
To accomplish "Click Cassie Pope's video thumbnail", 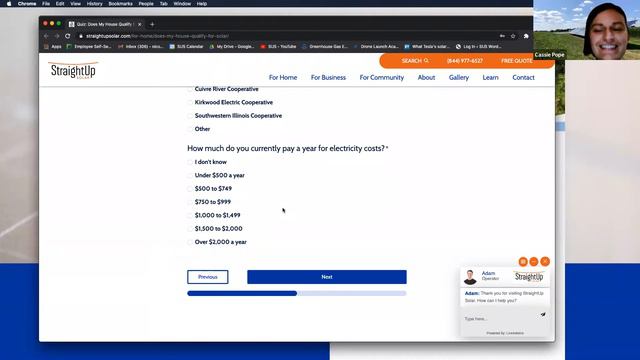I will click(x=587, y=30).
